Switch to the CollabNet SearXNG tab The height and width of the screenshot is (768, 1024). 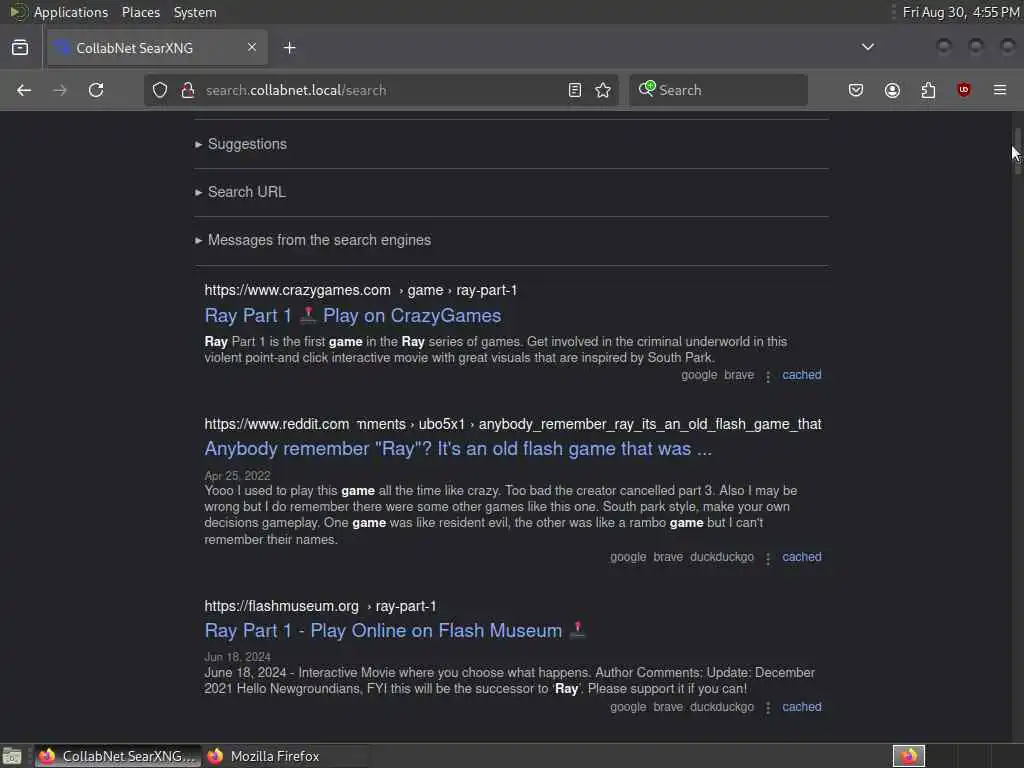157,48
